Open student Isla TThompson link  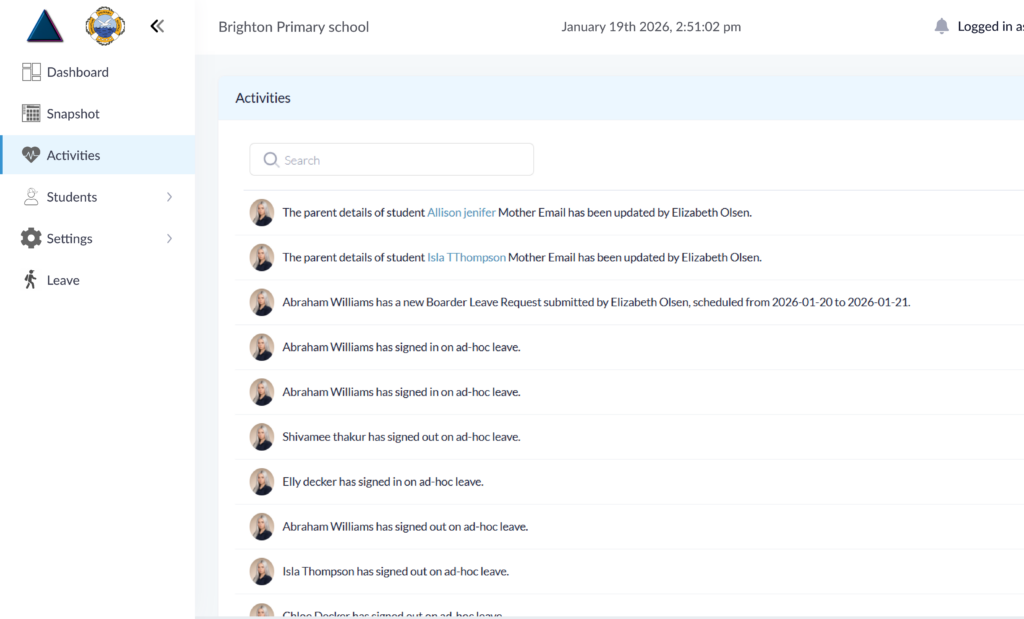(466, 257)
